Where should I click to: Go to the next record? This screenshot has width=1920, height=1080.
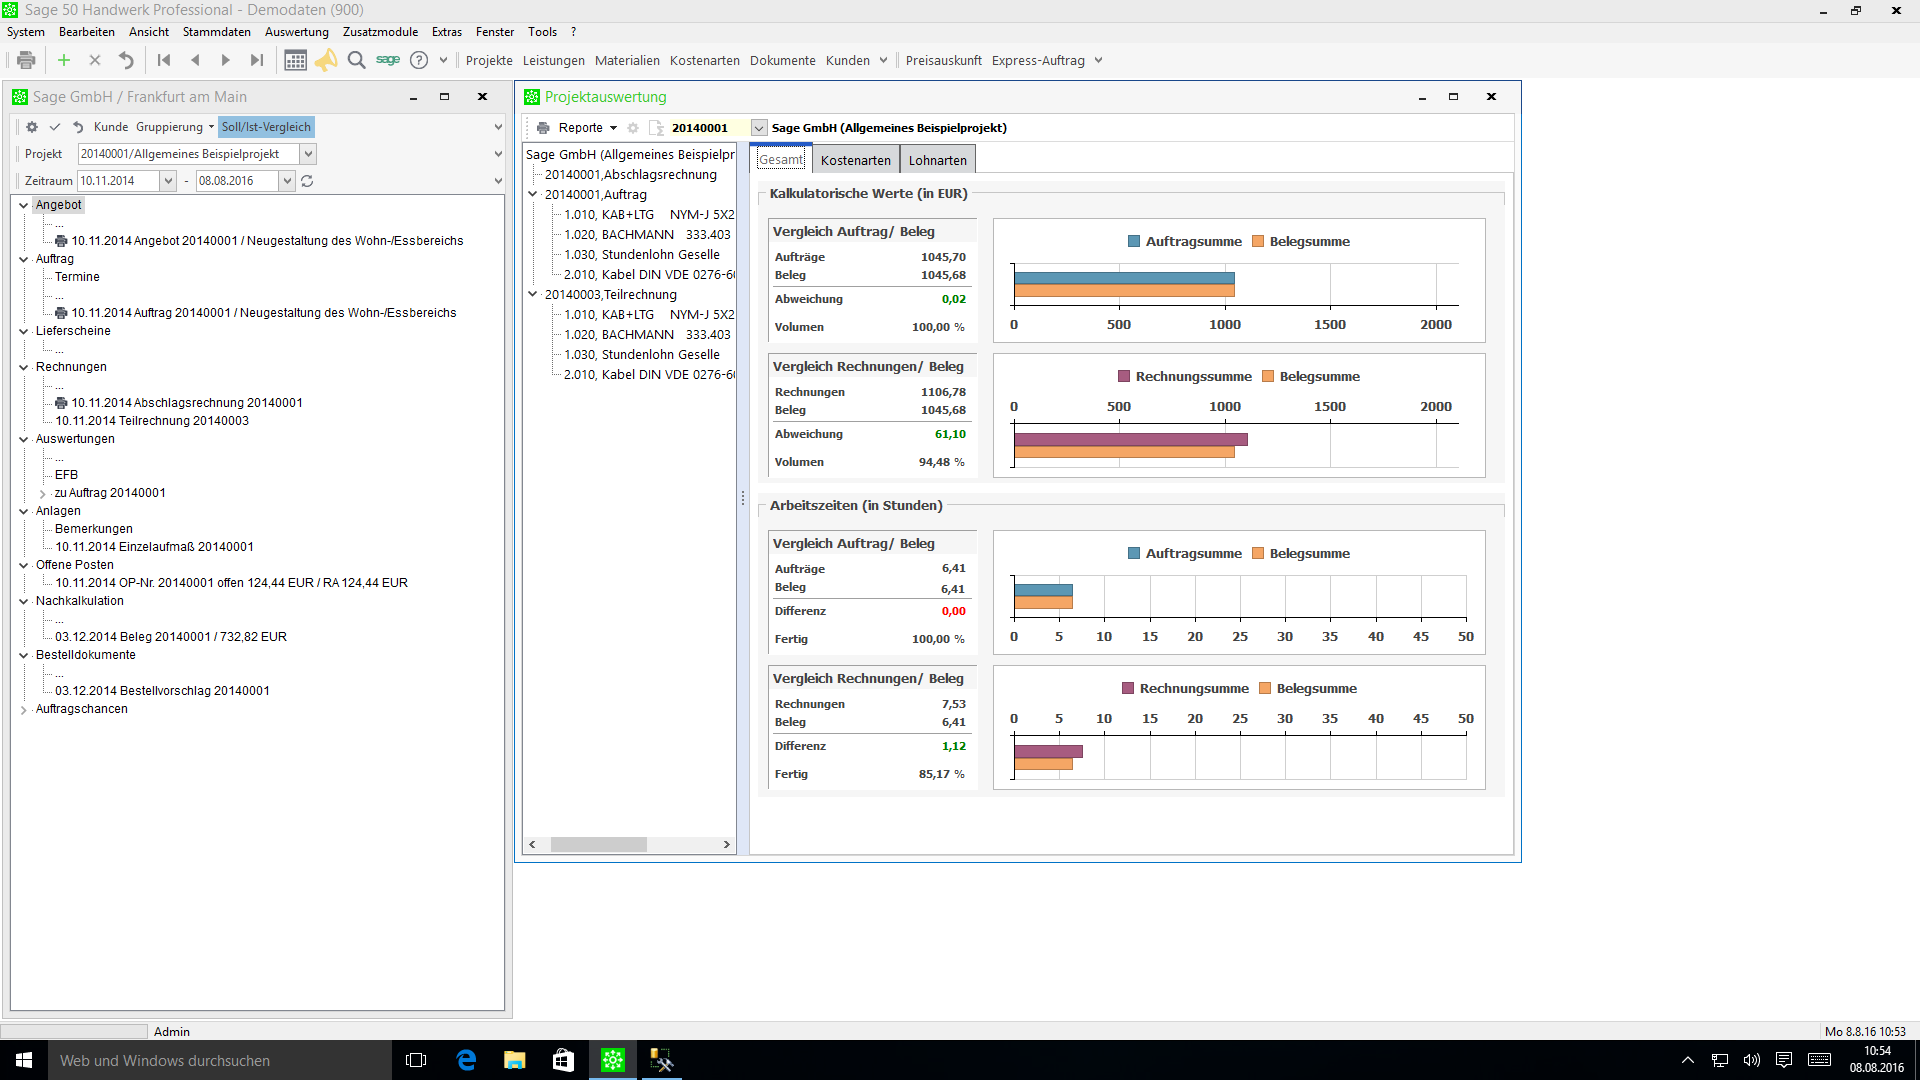tap(226, 60)
